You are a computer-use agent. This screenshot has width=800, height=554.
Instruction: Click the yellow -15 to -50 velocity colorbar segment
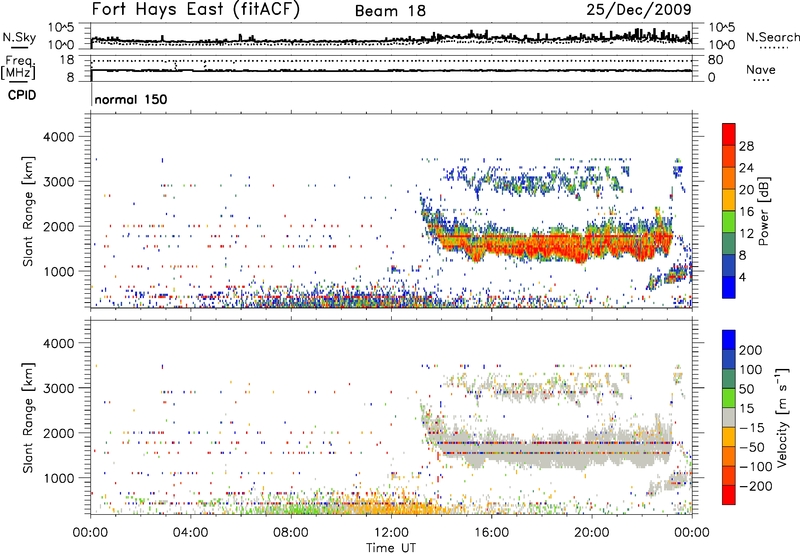click(x=729, y=437)
